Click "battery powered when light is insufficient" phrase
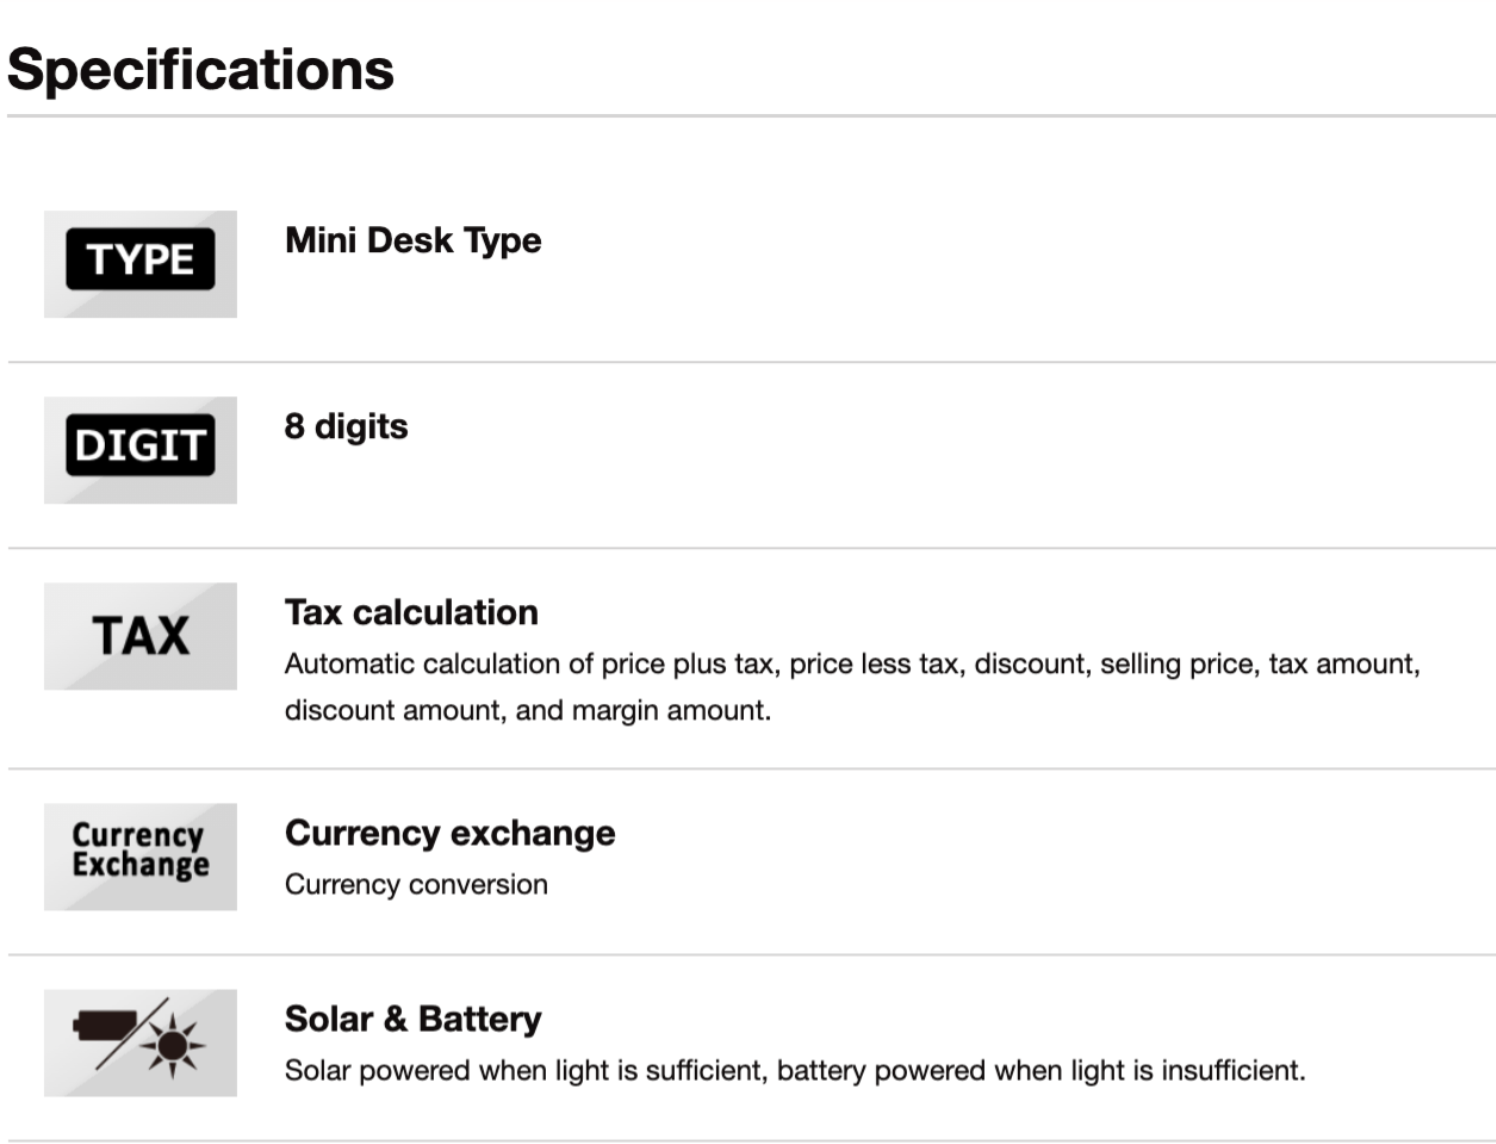The image size is (1496, 1144). pyautogui.click(x=1040, y=1070)
